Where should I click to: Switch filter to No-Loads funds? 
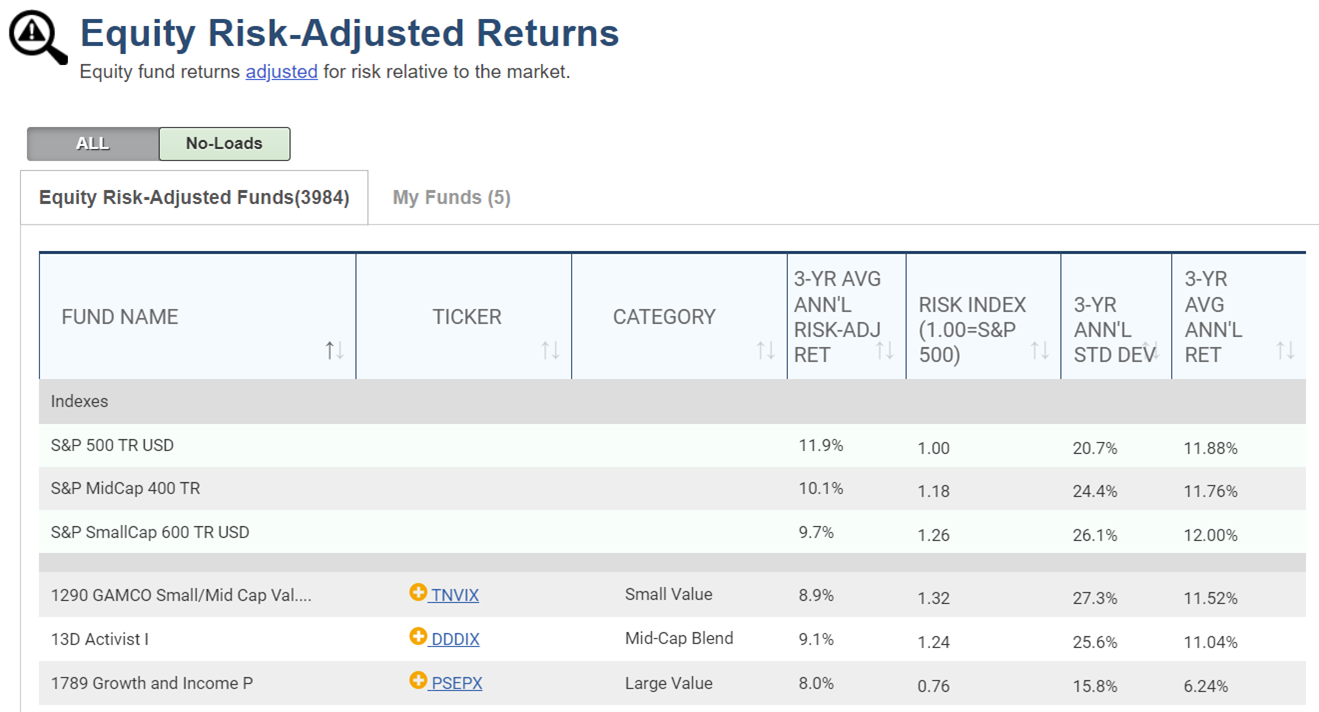point(224,144)
